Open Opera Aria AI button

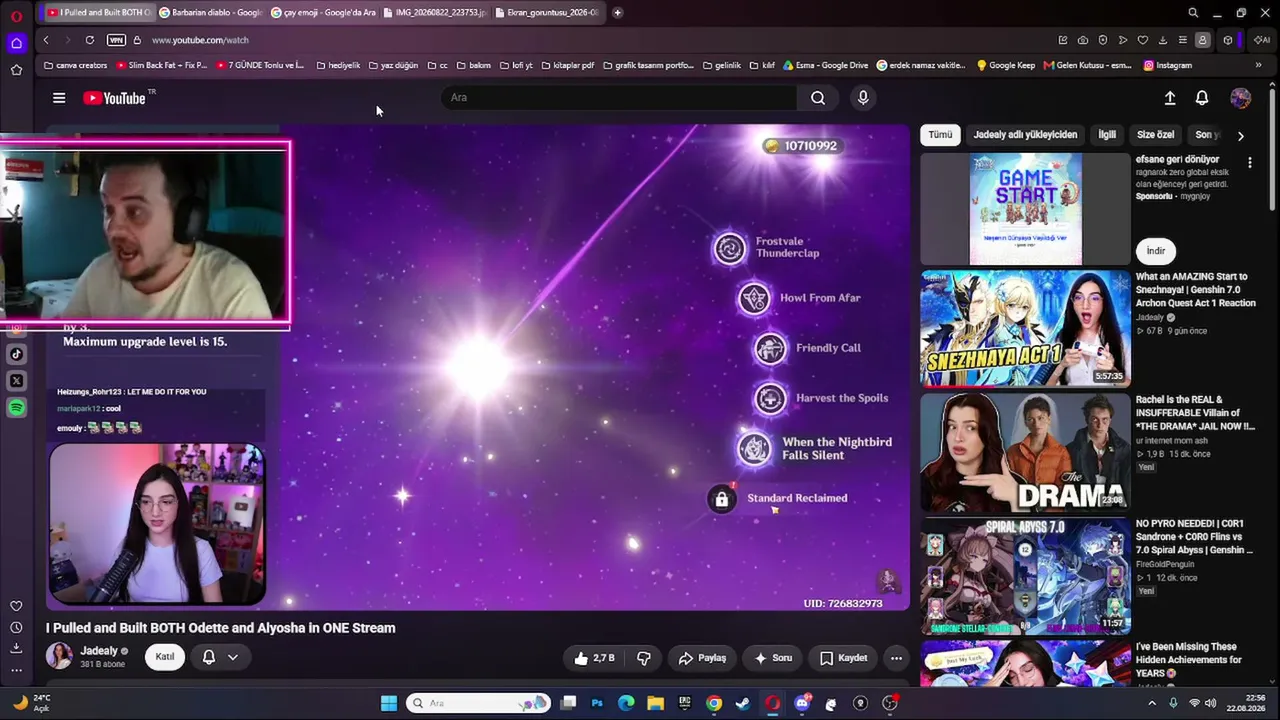[1262, 40]
